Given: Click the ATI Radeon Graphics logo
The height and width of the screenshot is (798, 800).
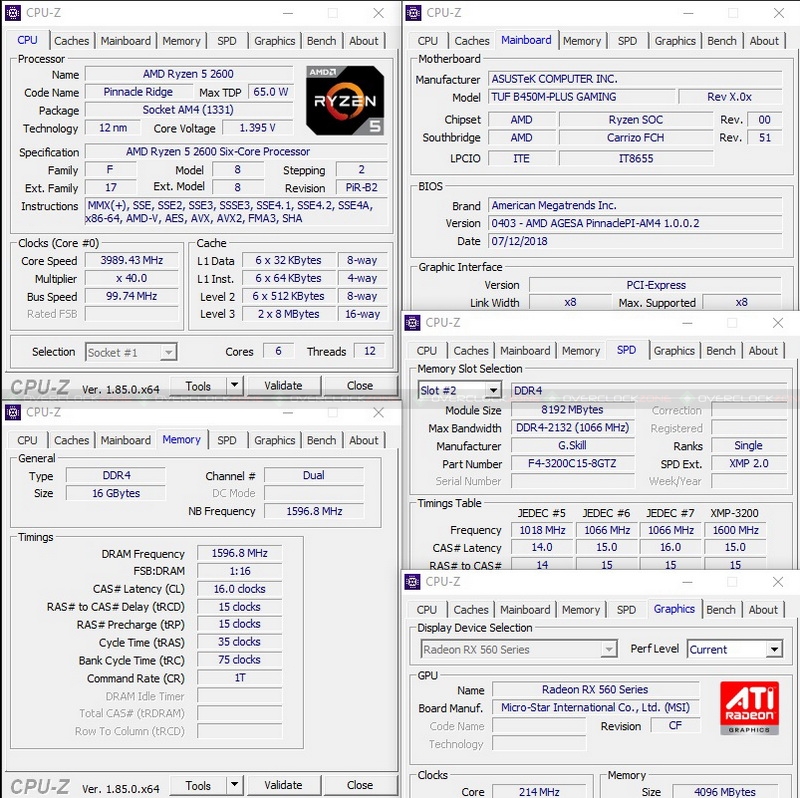Looking at the screenshot, I should pyautogui.click(x=749, y=708).
